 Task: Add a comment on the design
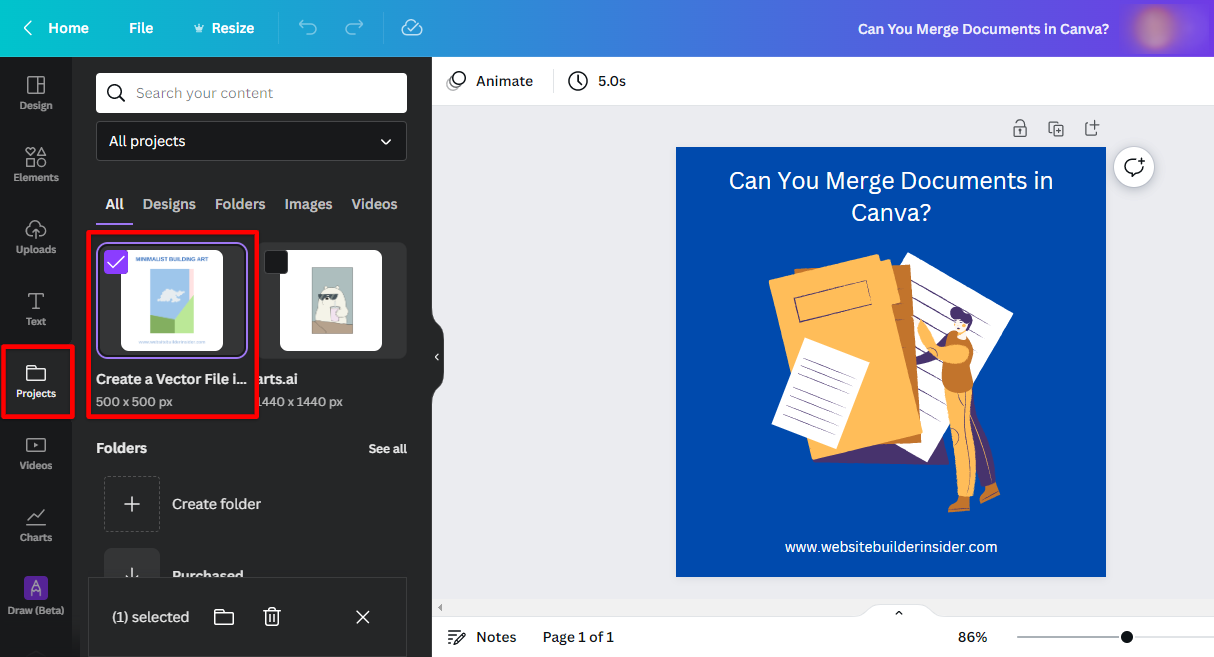click(1134, 167)
